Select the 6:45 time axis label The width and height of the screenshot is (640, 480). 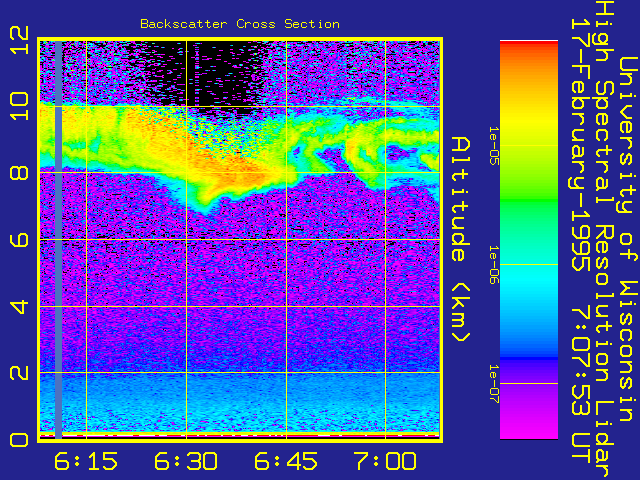(286, 462)
